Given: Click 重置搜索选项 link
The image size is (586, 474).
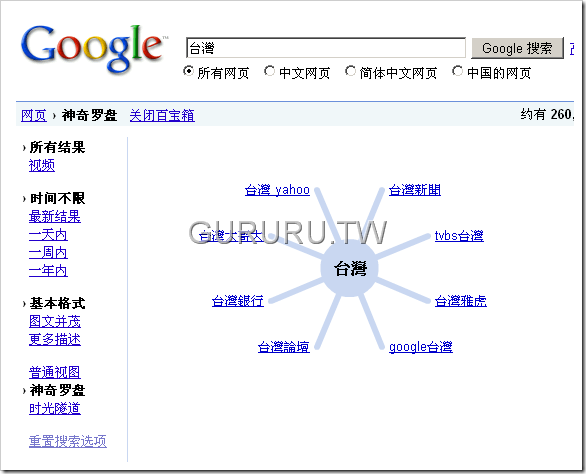Looking at the screenshot, I should (x=68, y=441).
